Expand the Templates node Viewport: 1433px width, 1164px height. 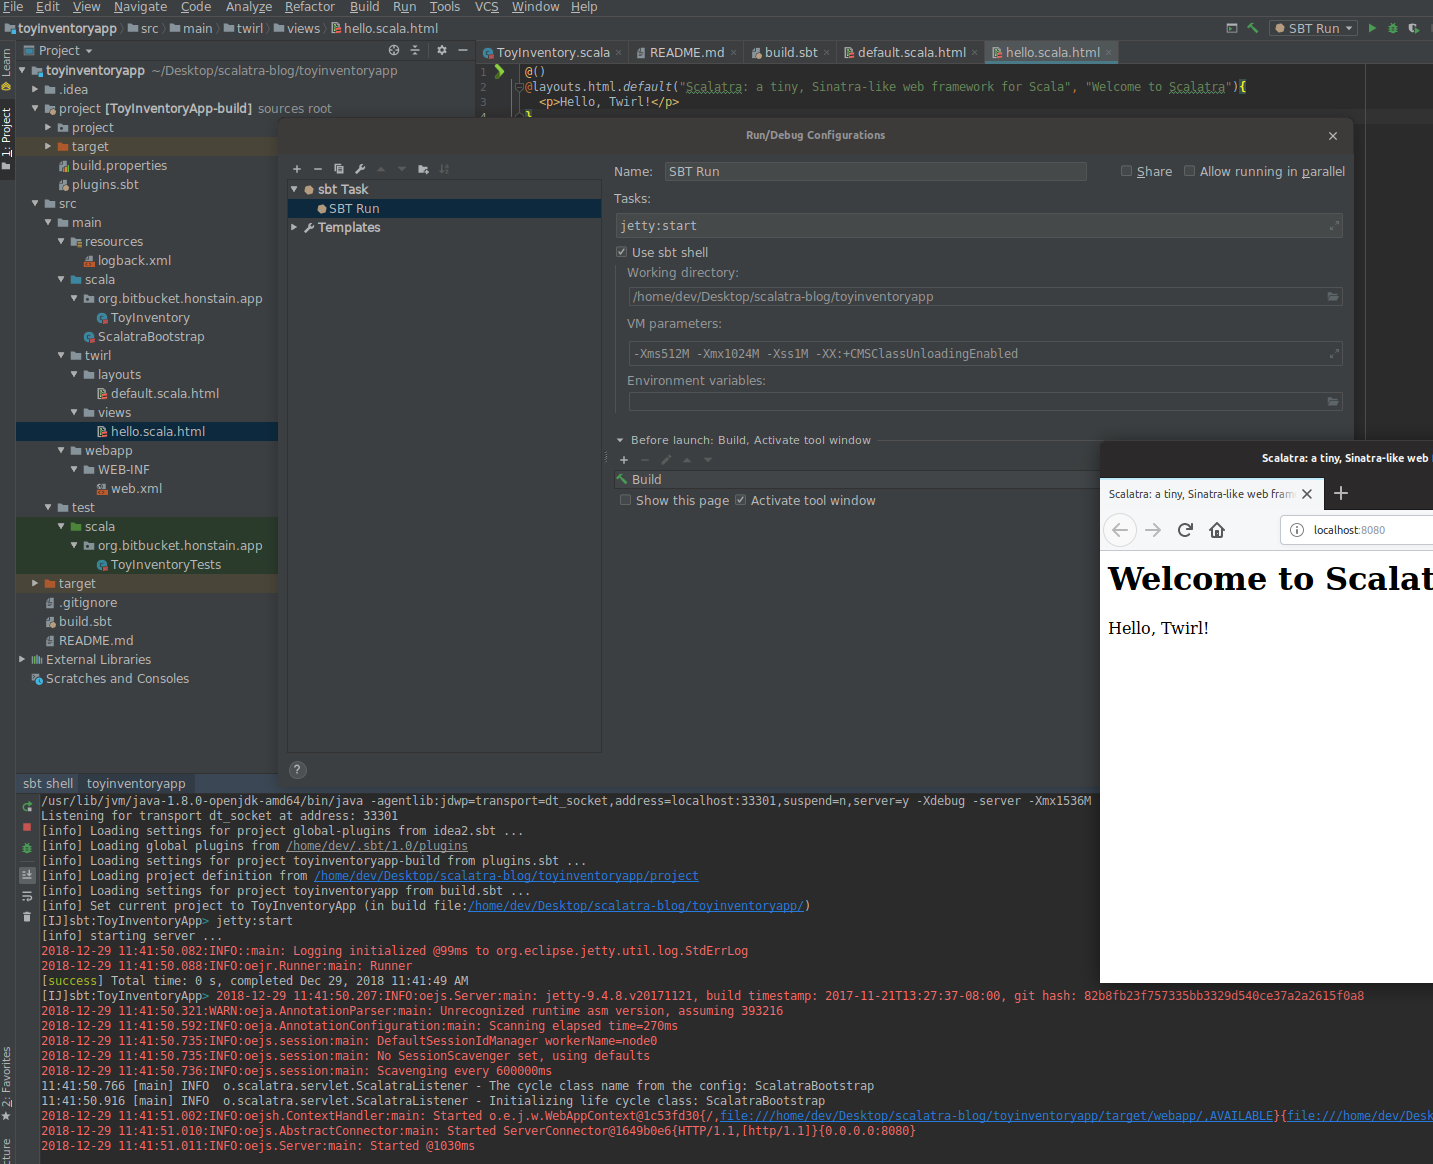295,227
